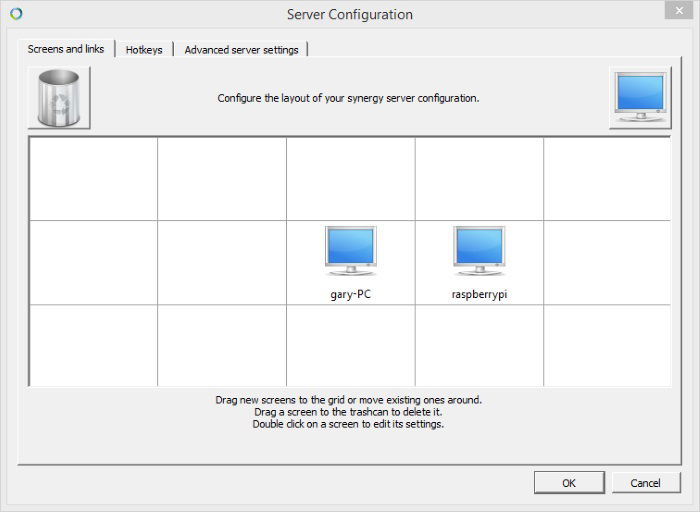Screen dimensions: 700x512
Task: Close the Server Configuration window
Action: click(679, 10)
